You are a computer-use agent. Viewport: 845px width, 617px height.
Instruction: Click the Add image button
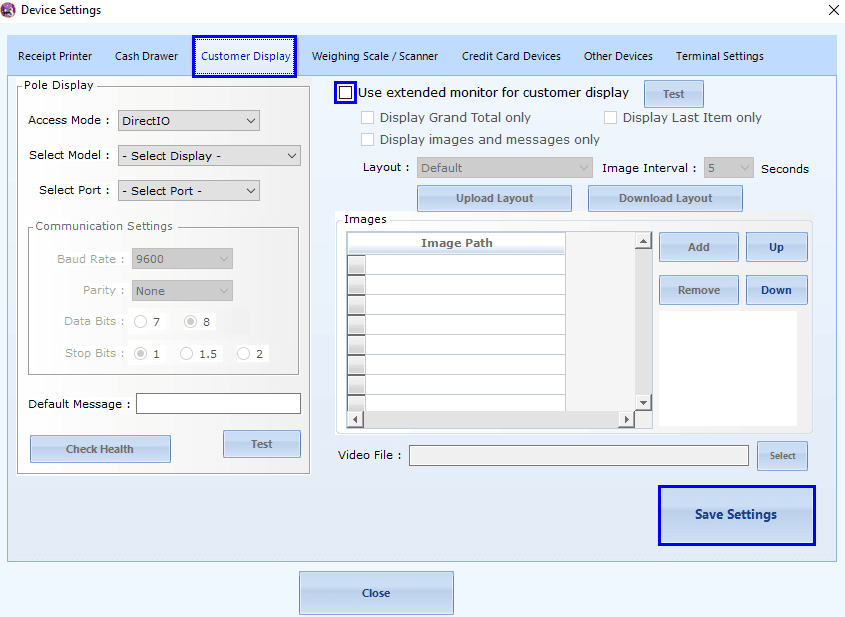[699, 247]
